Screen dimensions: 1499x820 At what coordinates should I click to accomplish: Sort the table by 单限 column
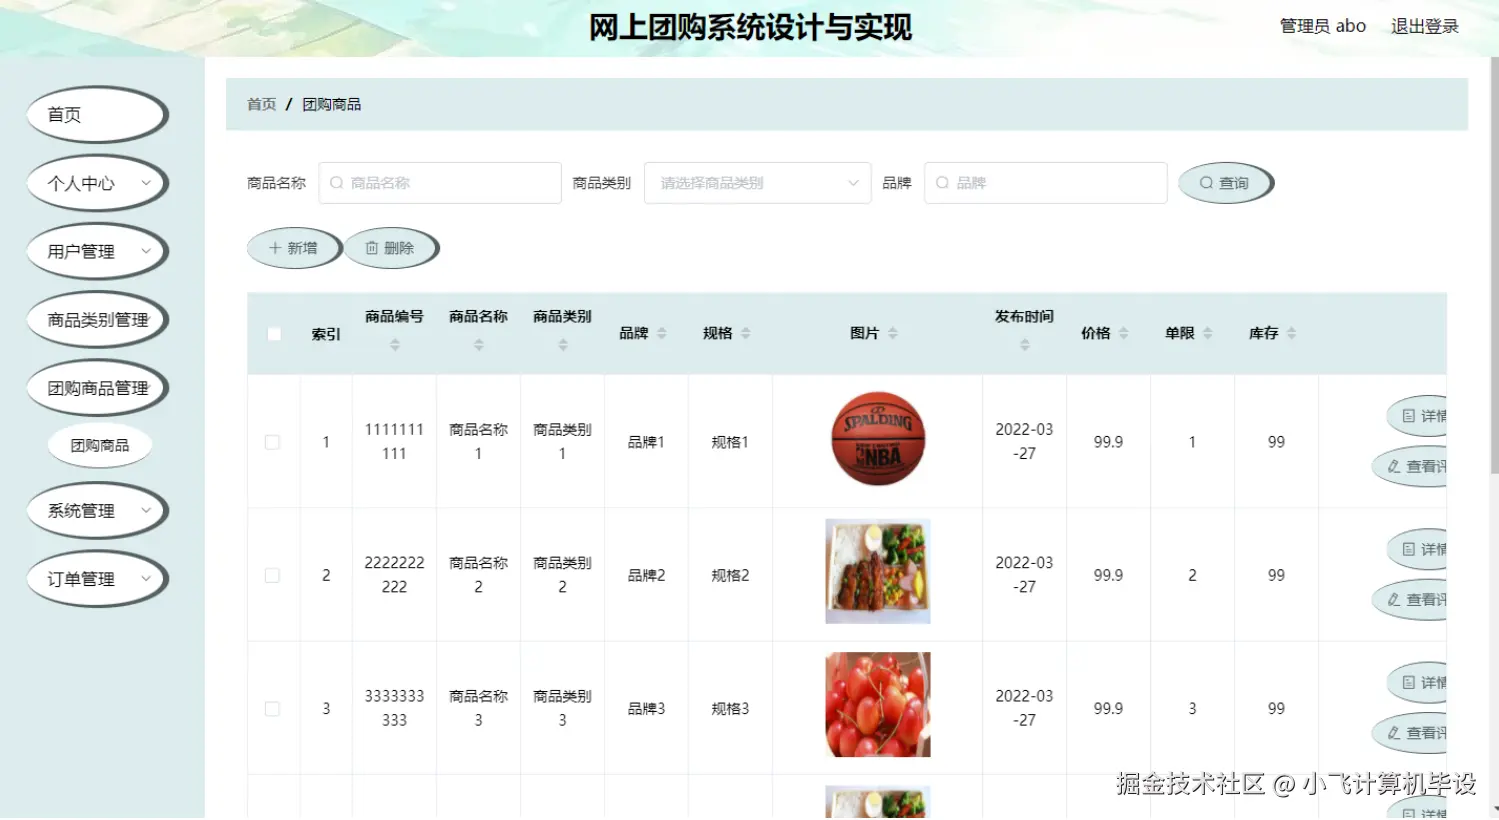click(x=1208, y=333)
